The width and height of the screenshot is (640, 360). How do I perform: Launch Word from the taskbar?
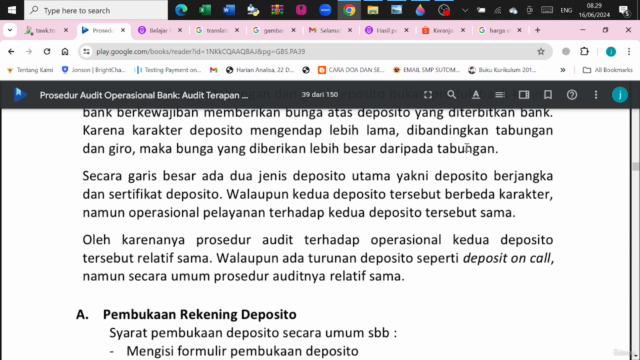[229, 10]
